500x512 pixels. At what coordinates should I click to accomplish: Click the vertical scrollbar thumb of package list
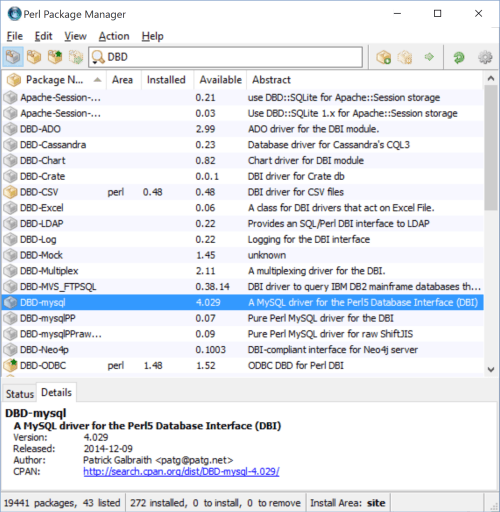click(x=491, y=148)
